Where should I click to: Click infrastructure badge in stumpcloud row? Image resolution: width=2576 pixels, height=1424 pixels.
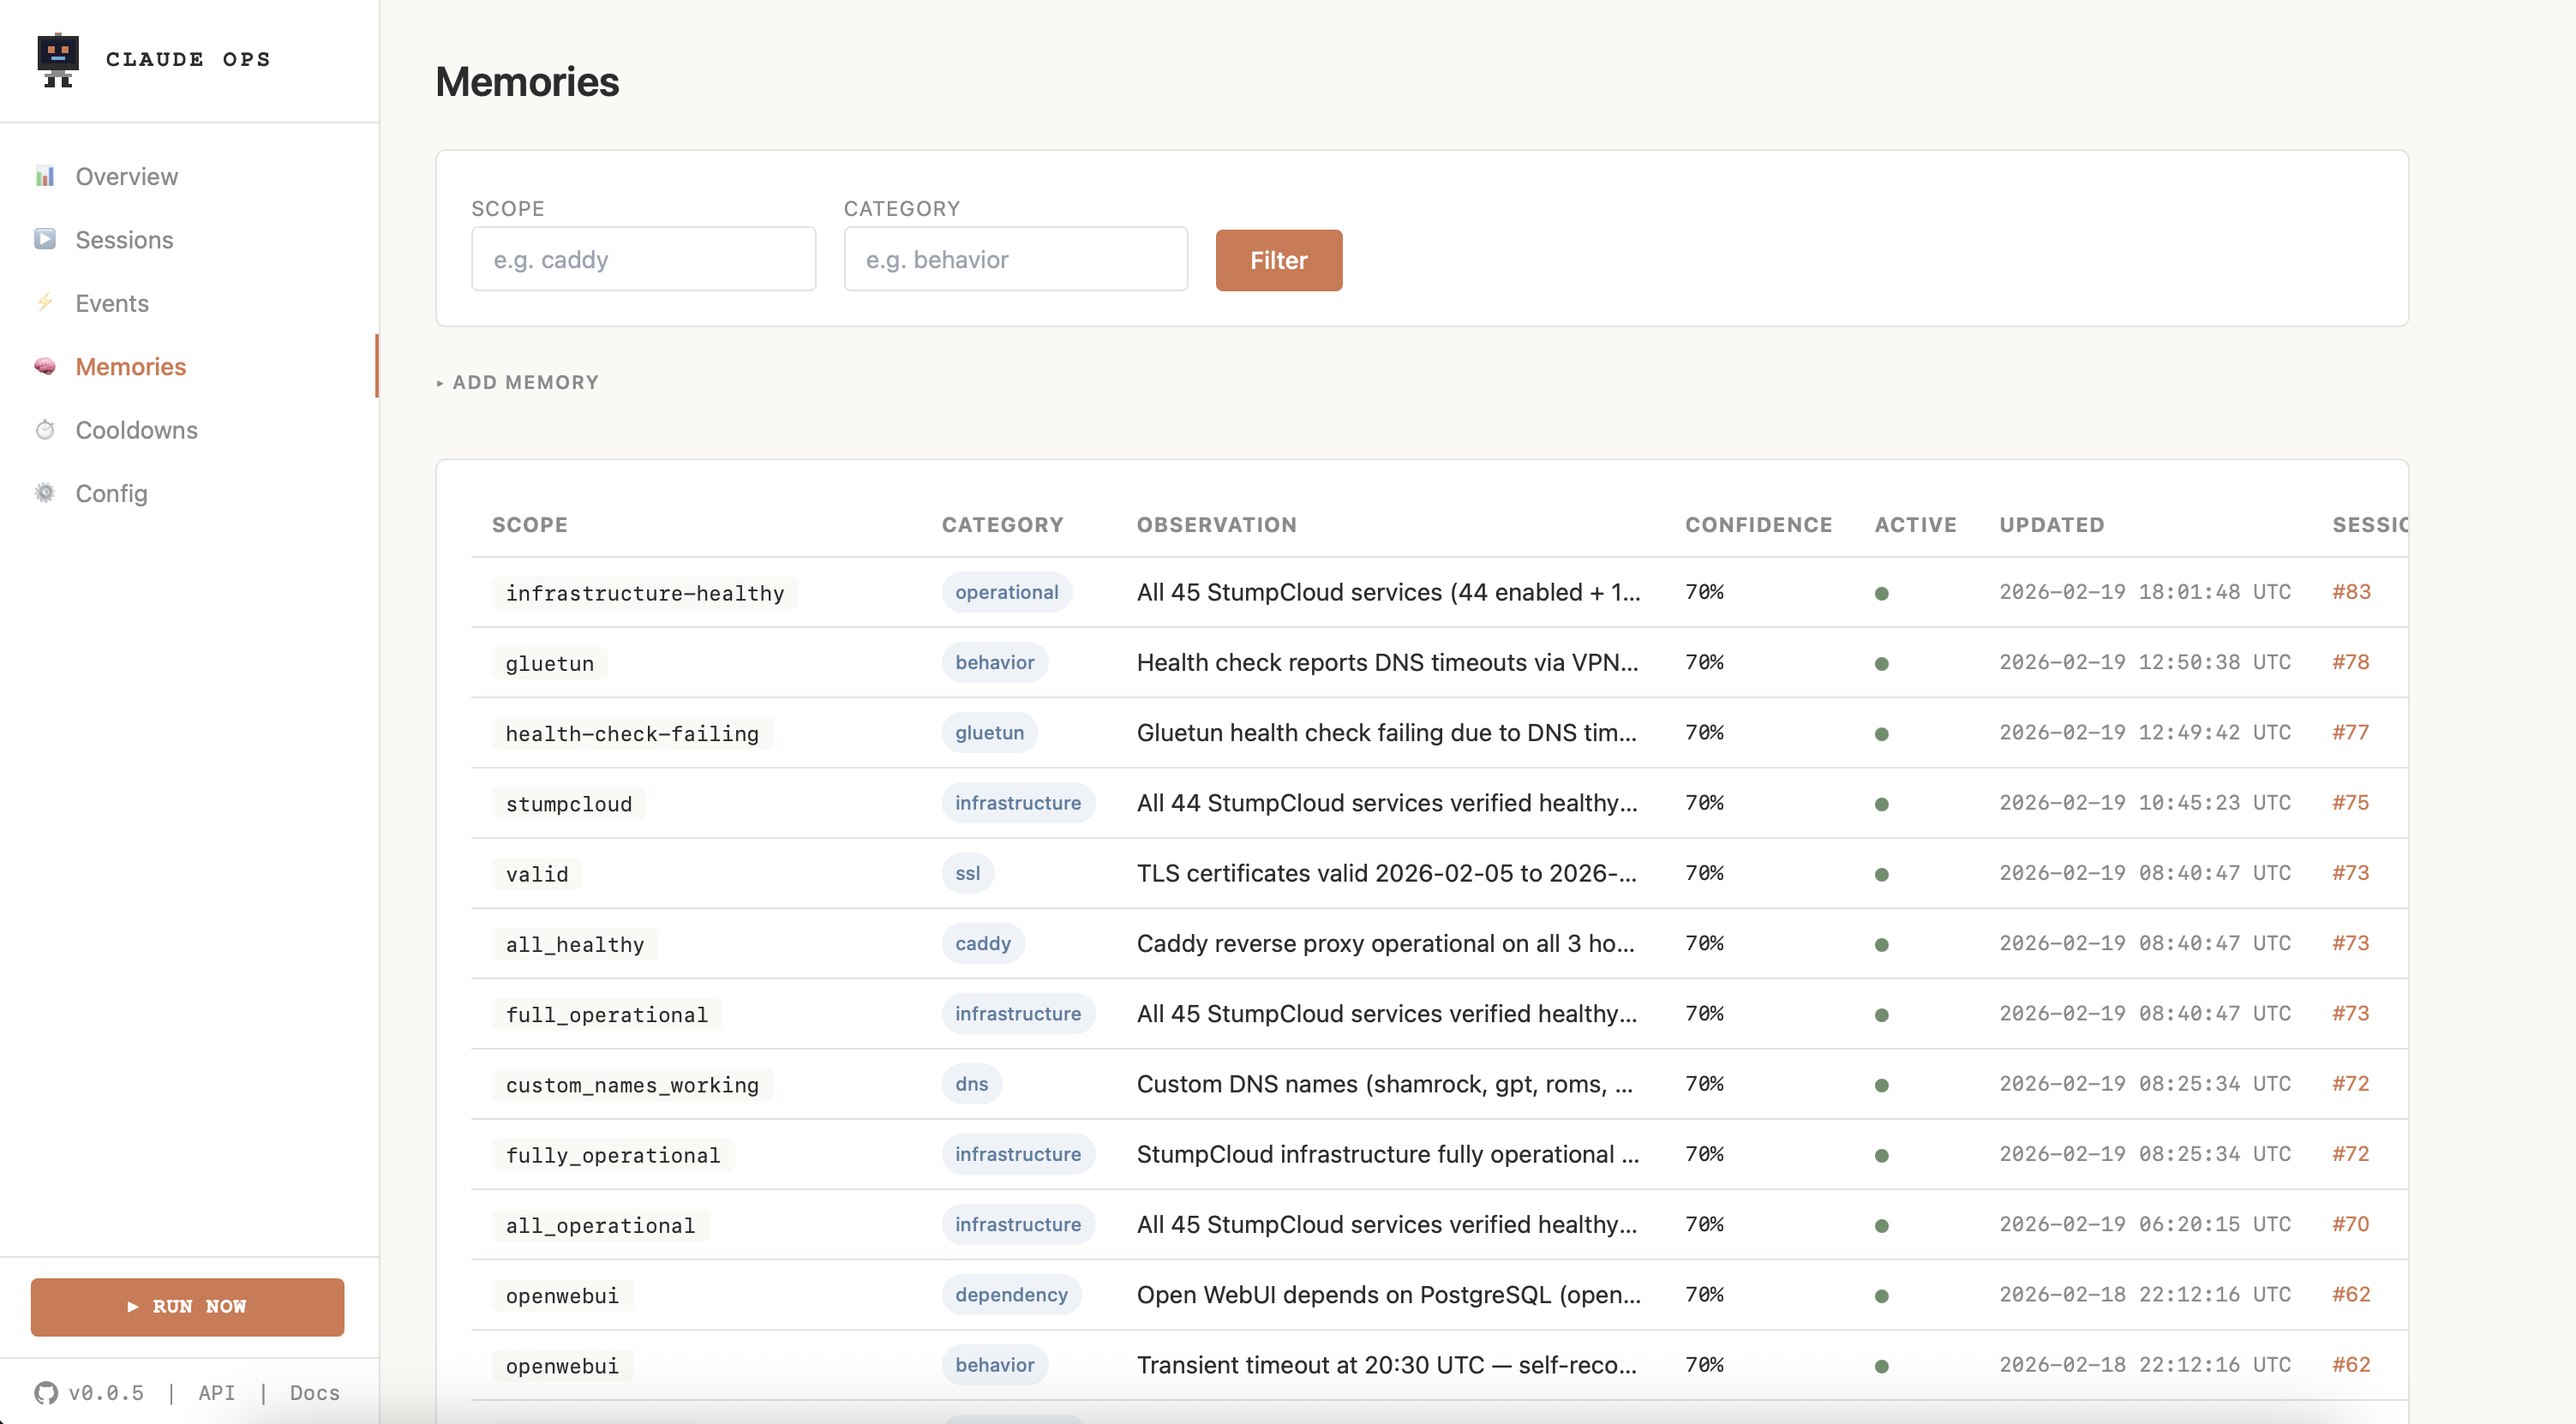point(1017,802)
